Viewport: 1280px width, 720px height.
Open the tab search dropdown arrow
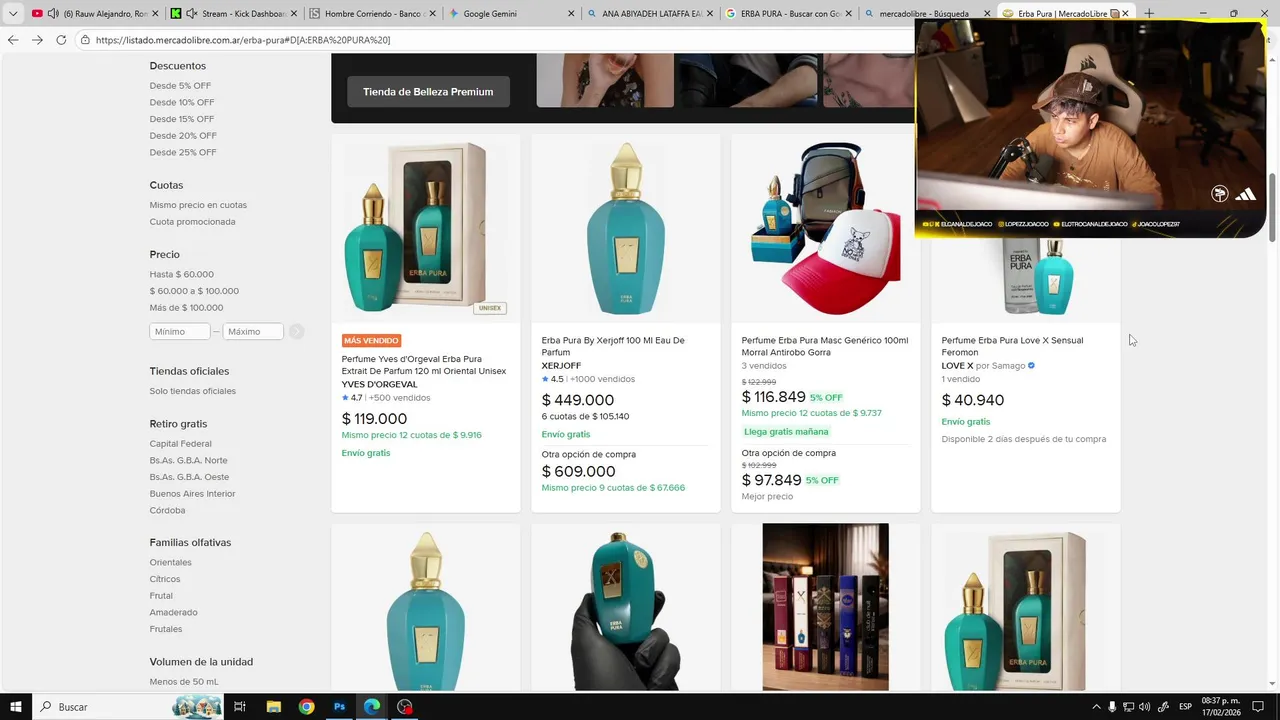12,14
